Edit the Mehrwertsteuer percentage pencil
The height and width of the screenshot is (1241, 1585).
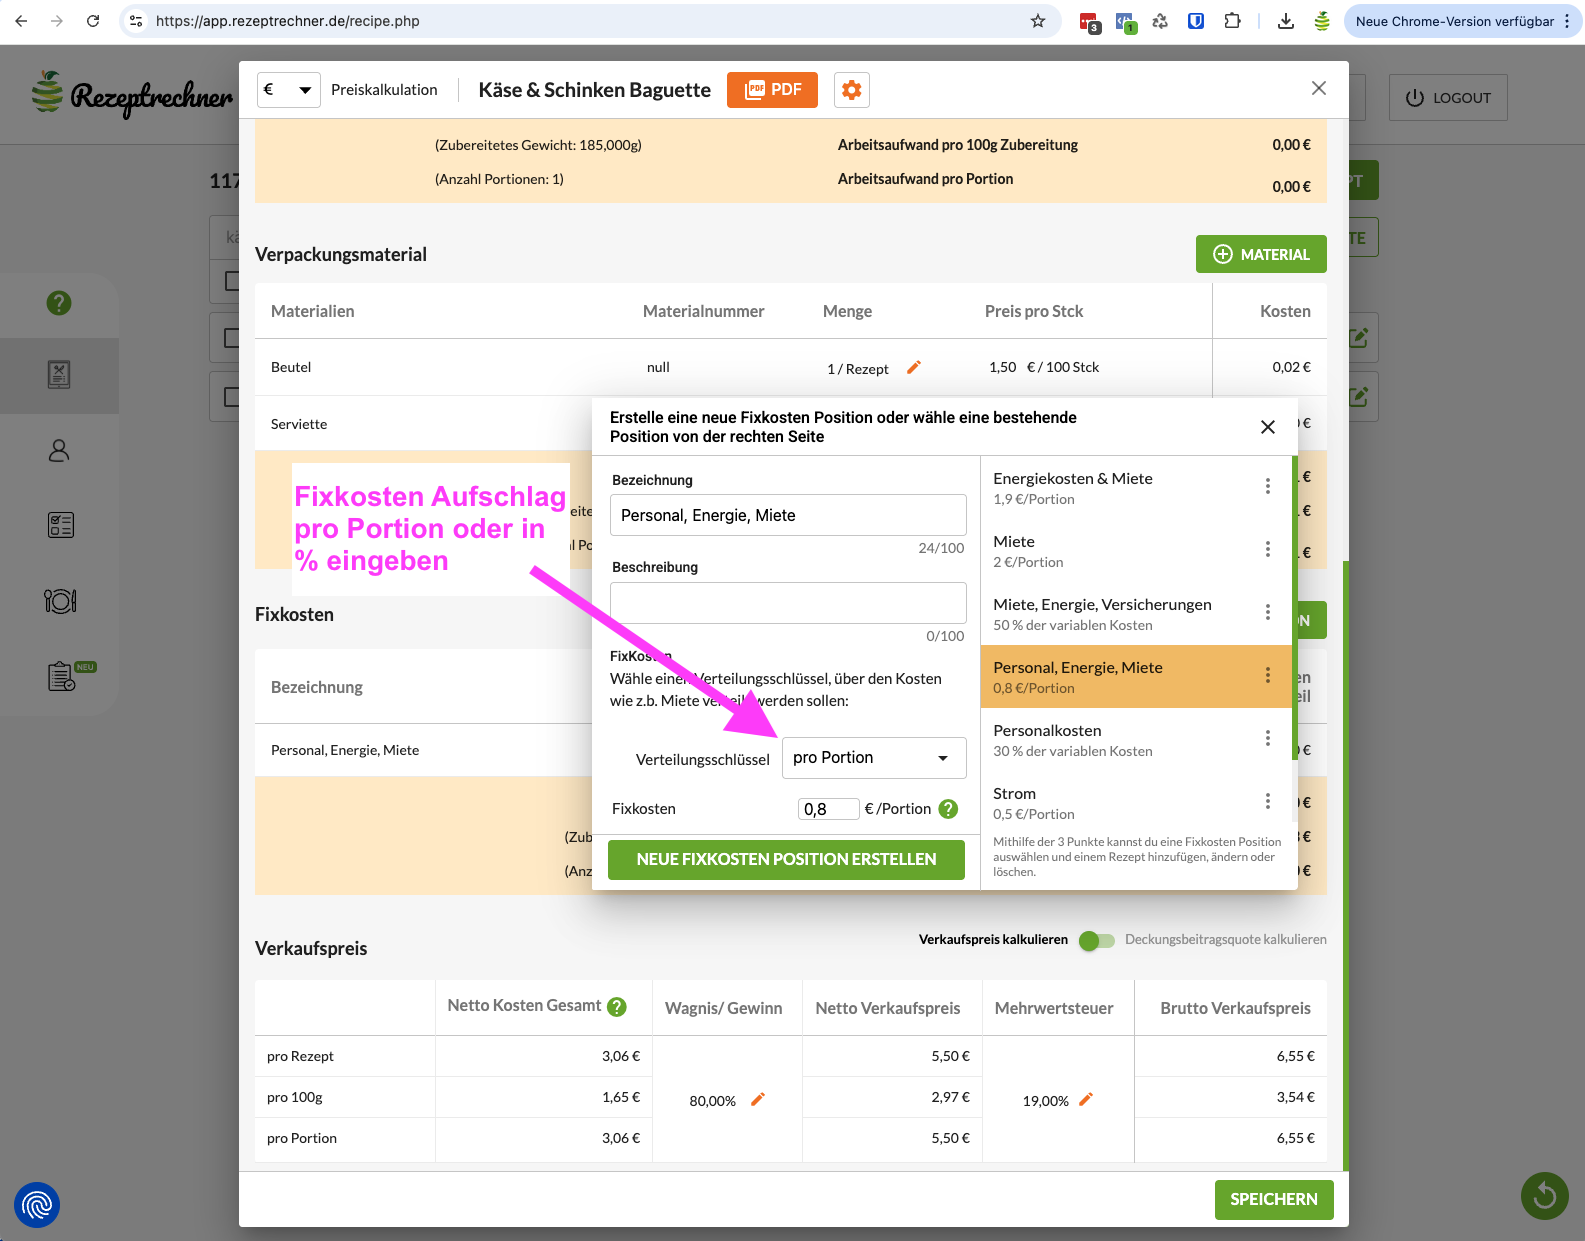coord(1086,1100)
